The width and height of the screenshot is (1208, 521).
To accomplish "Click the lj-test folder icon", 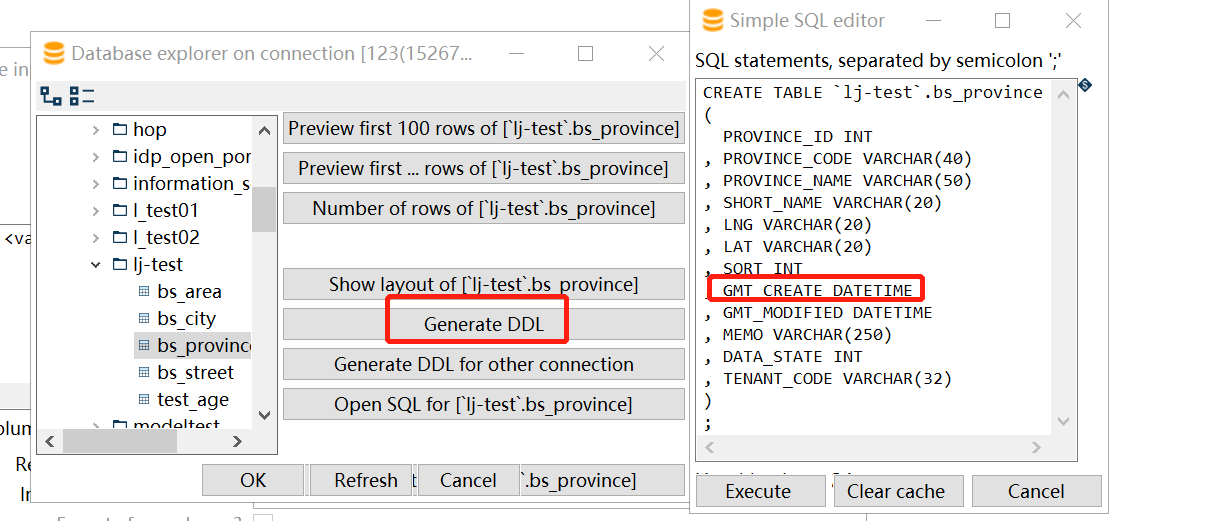I will (x=120, y=265).
